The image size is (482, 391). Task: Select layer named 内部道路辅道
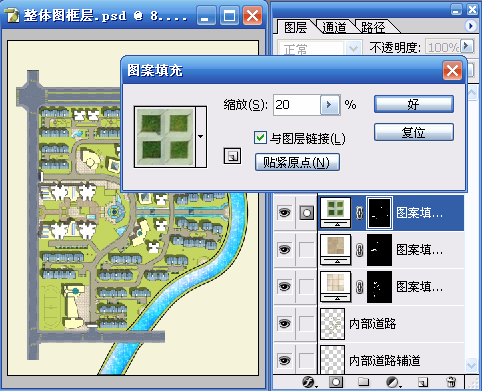point(385,361)
